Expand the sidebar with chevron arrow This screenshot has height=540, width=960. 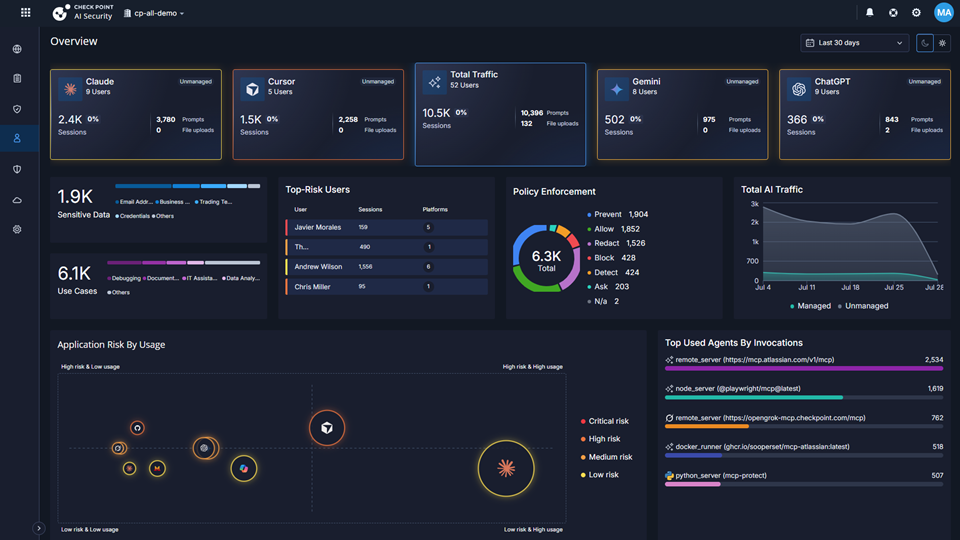(39, 528)
